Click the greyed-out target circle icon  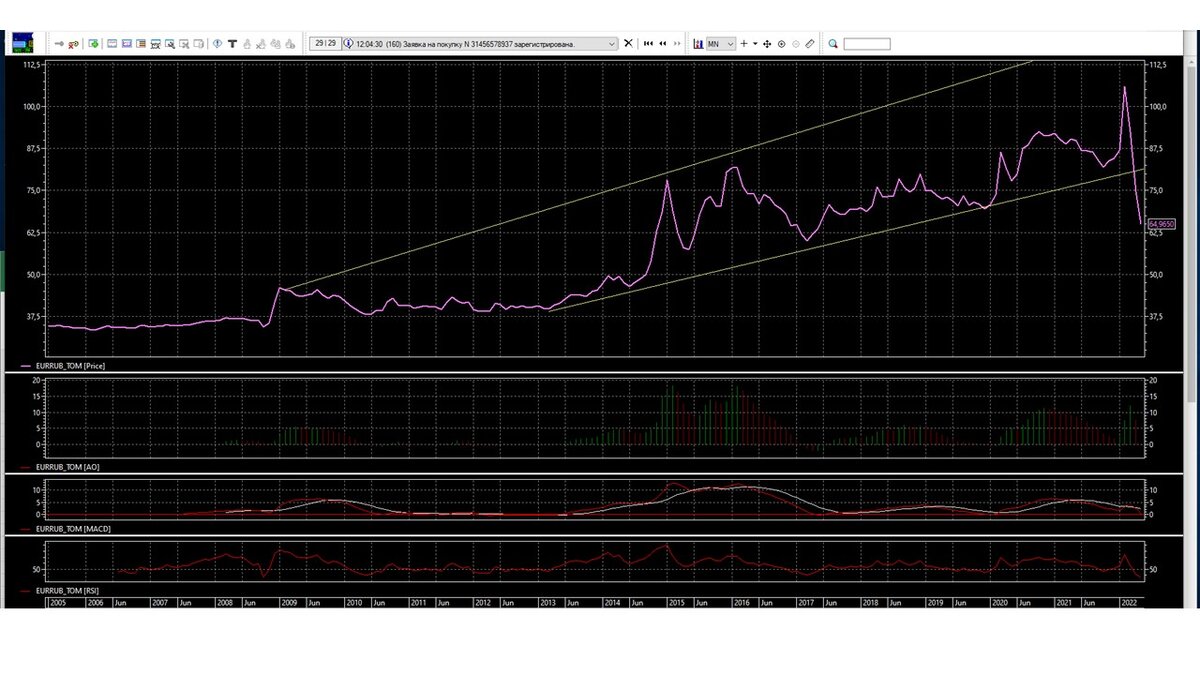[x=796, y=44]
